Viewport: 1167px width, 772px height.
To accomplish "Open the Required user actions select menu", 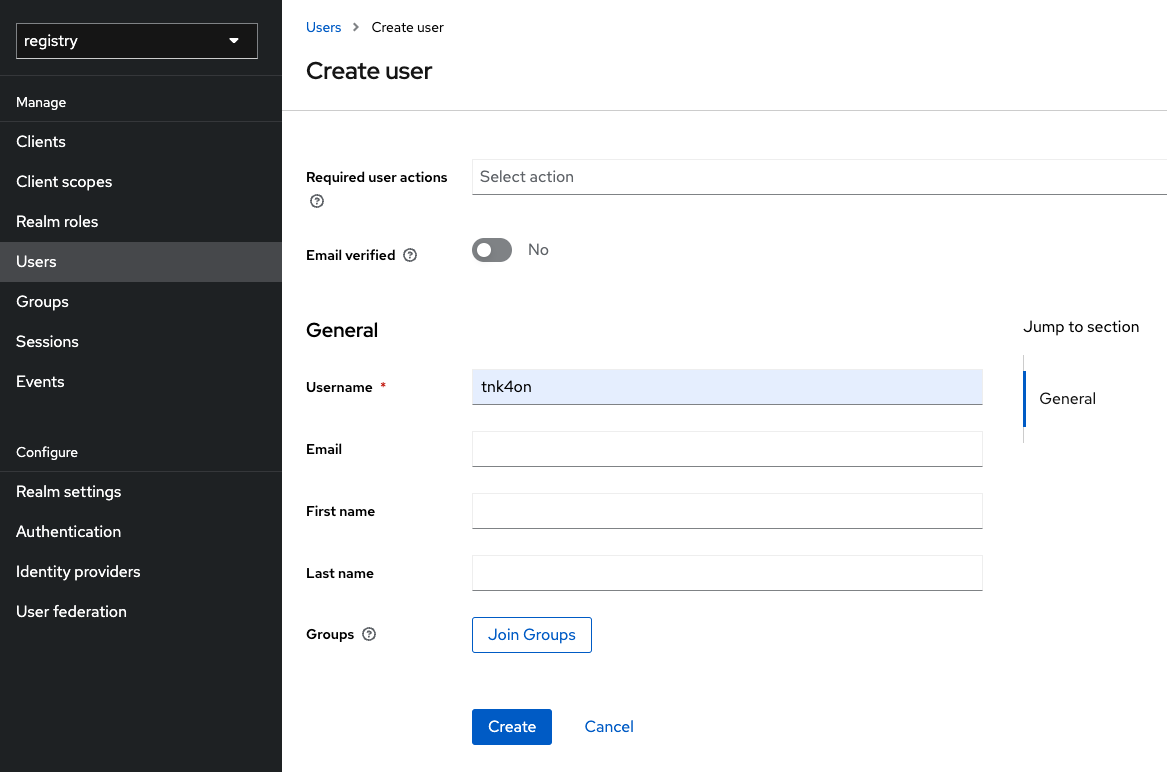I will click(x=700, y=176).
